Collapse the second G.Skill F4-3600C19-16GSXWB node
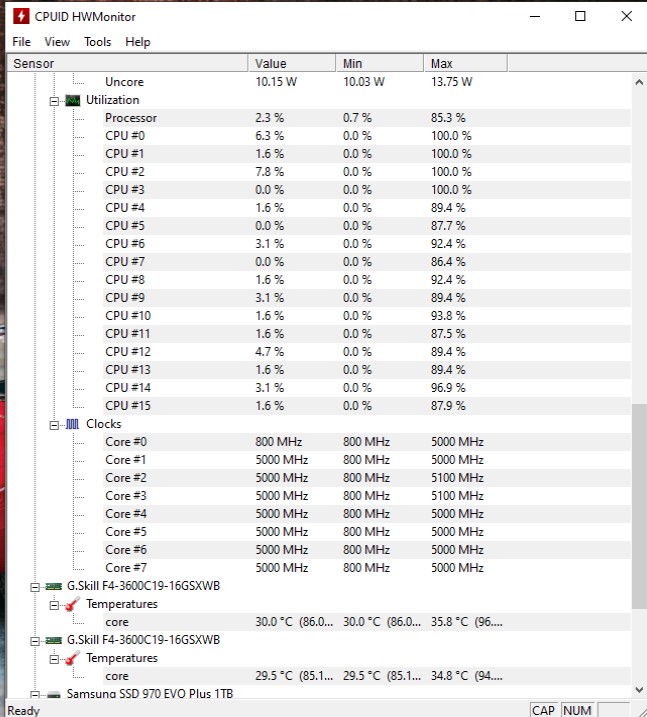647x717 pixels. click(x=35, y=641)
